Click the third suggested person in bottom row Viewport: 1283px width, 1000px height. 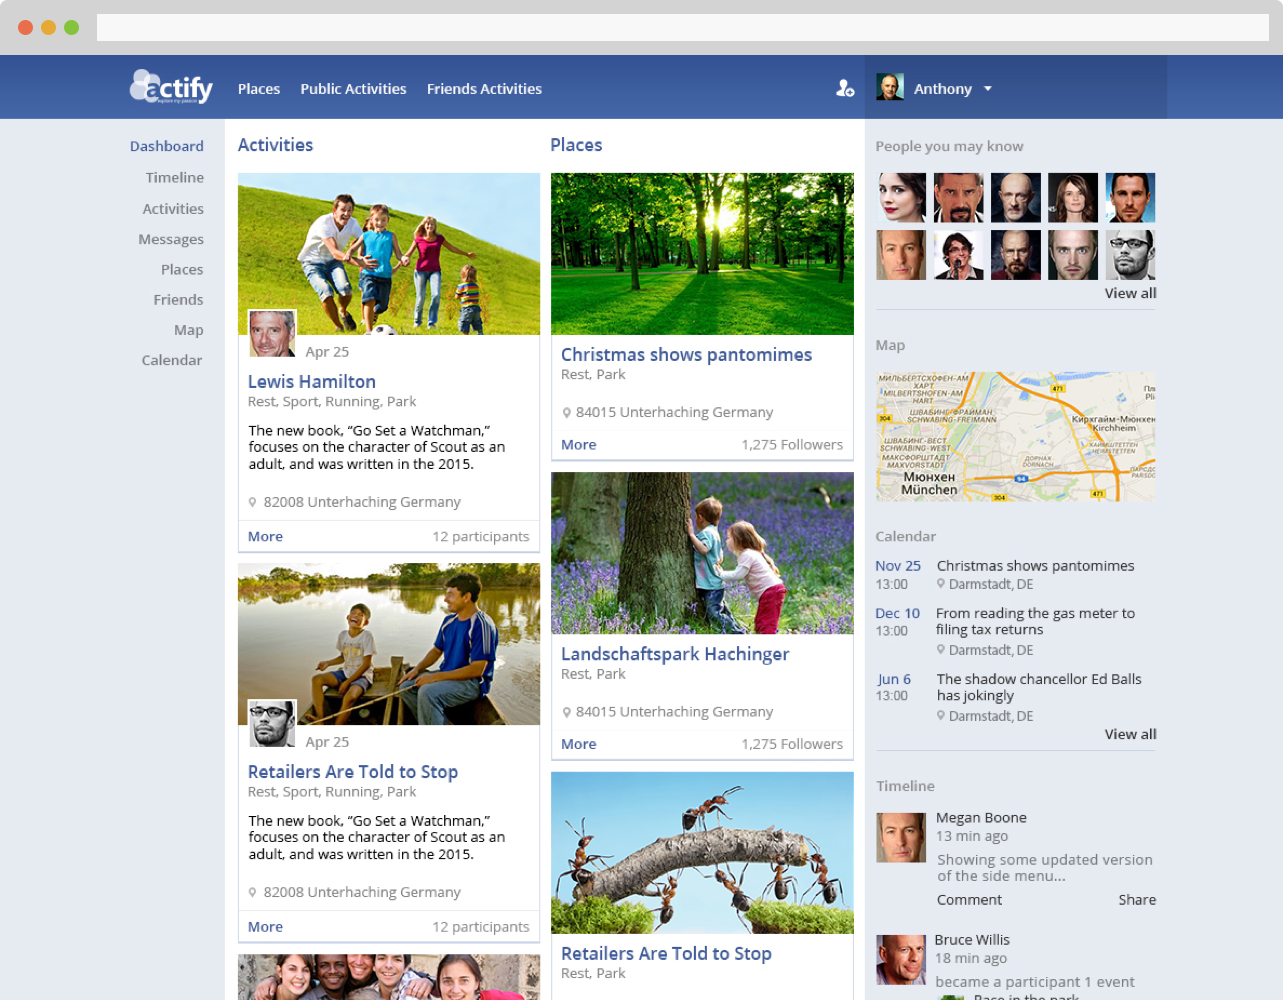[1015, 254]
